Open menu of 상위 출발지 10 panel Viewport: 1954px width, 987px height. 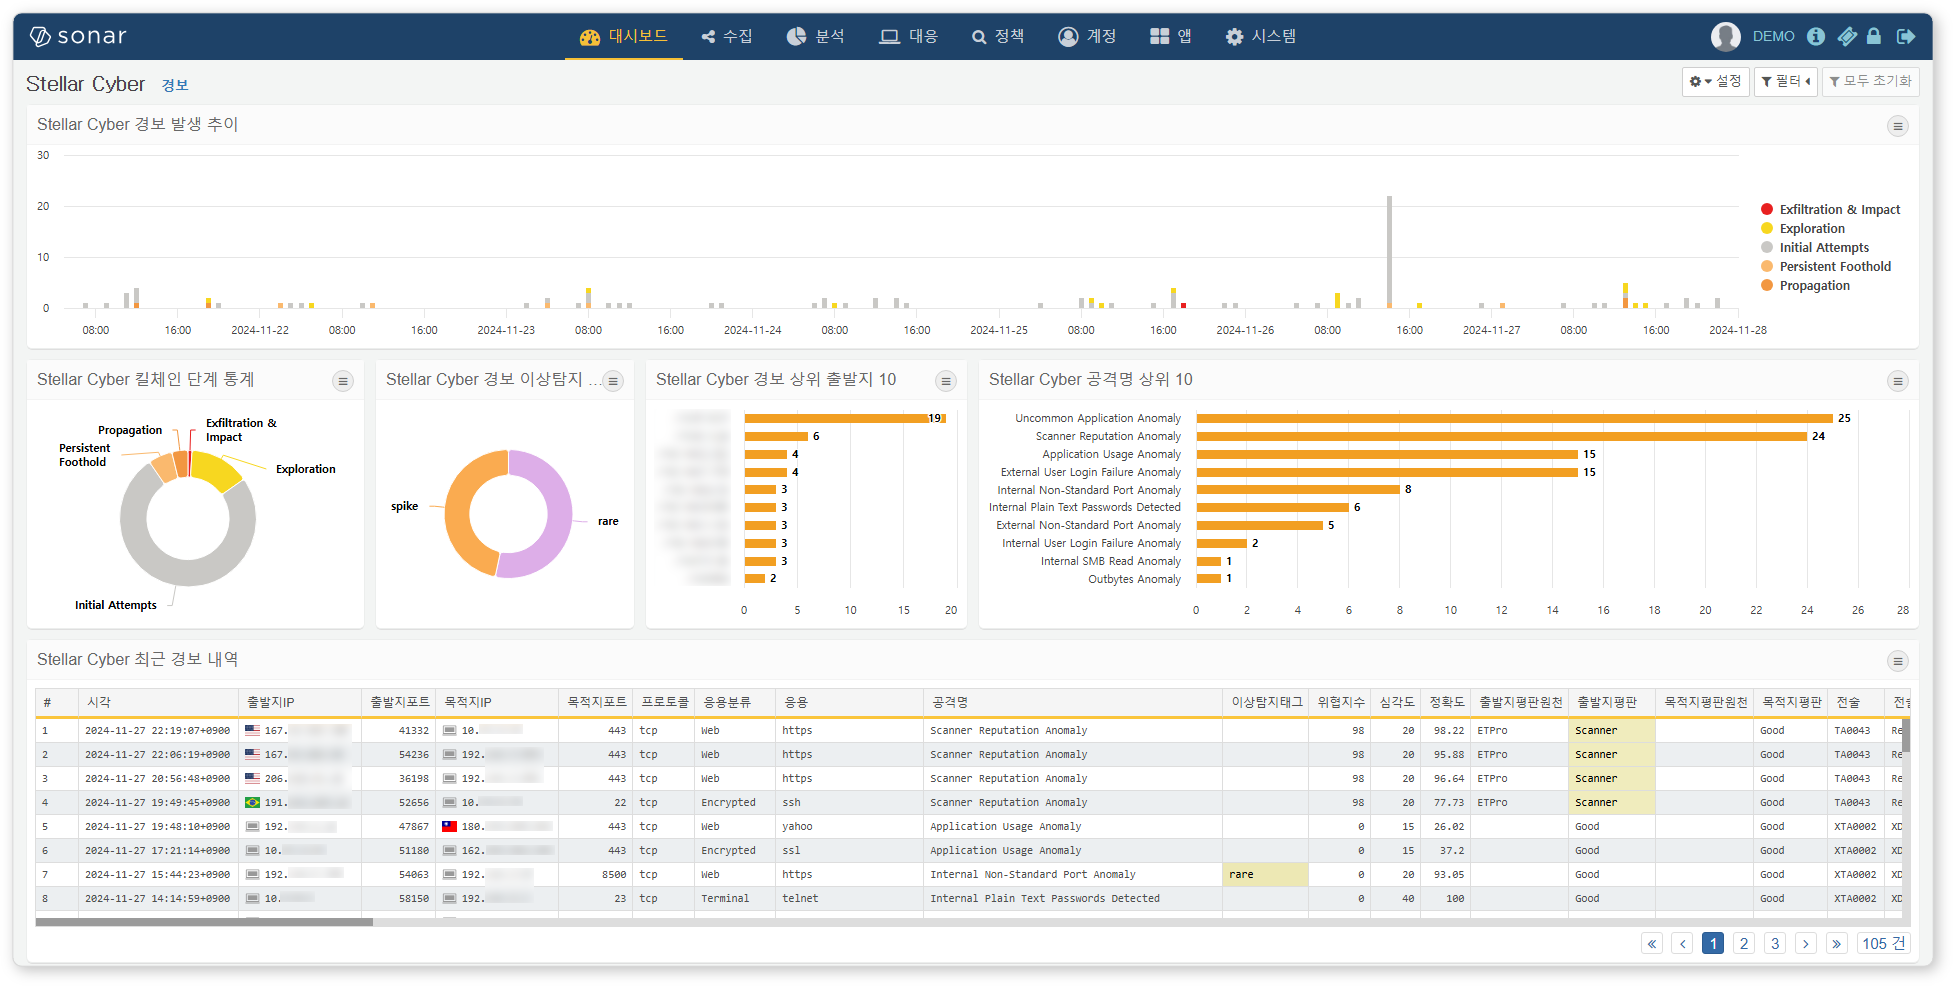point(945,381)
